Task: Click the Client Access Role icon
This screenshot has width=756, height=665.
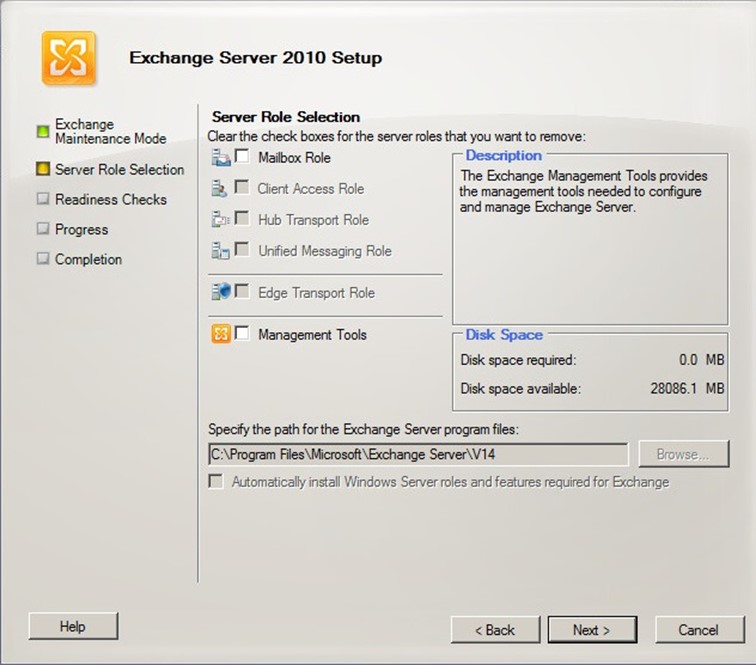Action: click(219, 189)
